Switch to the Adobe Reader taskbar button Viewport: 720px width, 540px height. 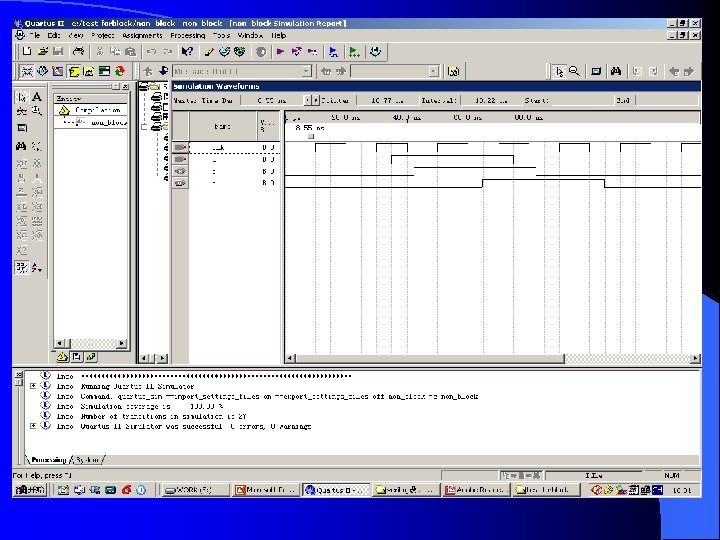click(476, 490)
